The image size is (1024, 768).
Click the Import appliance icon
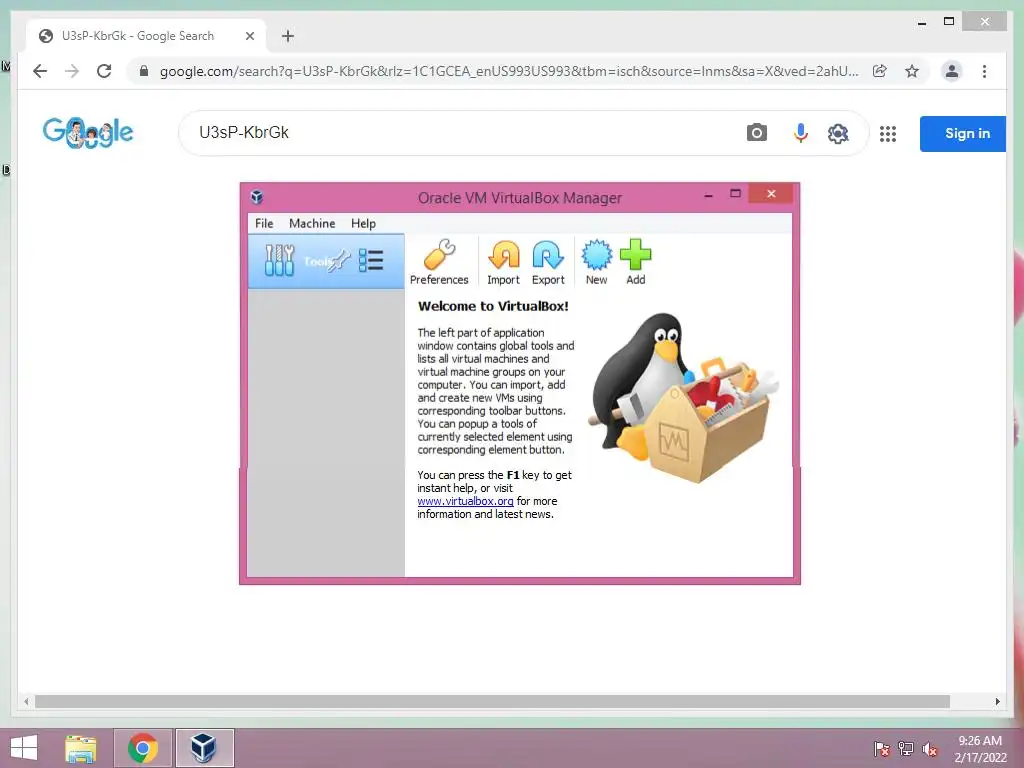[x=504, y=255]
